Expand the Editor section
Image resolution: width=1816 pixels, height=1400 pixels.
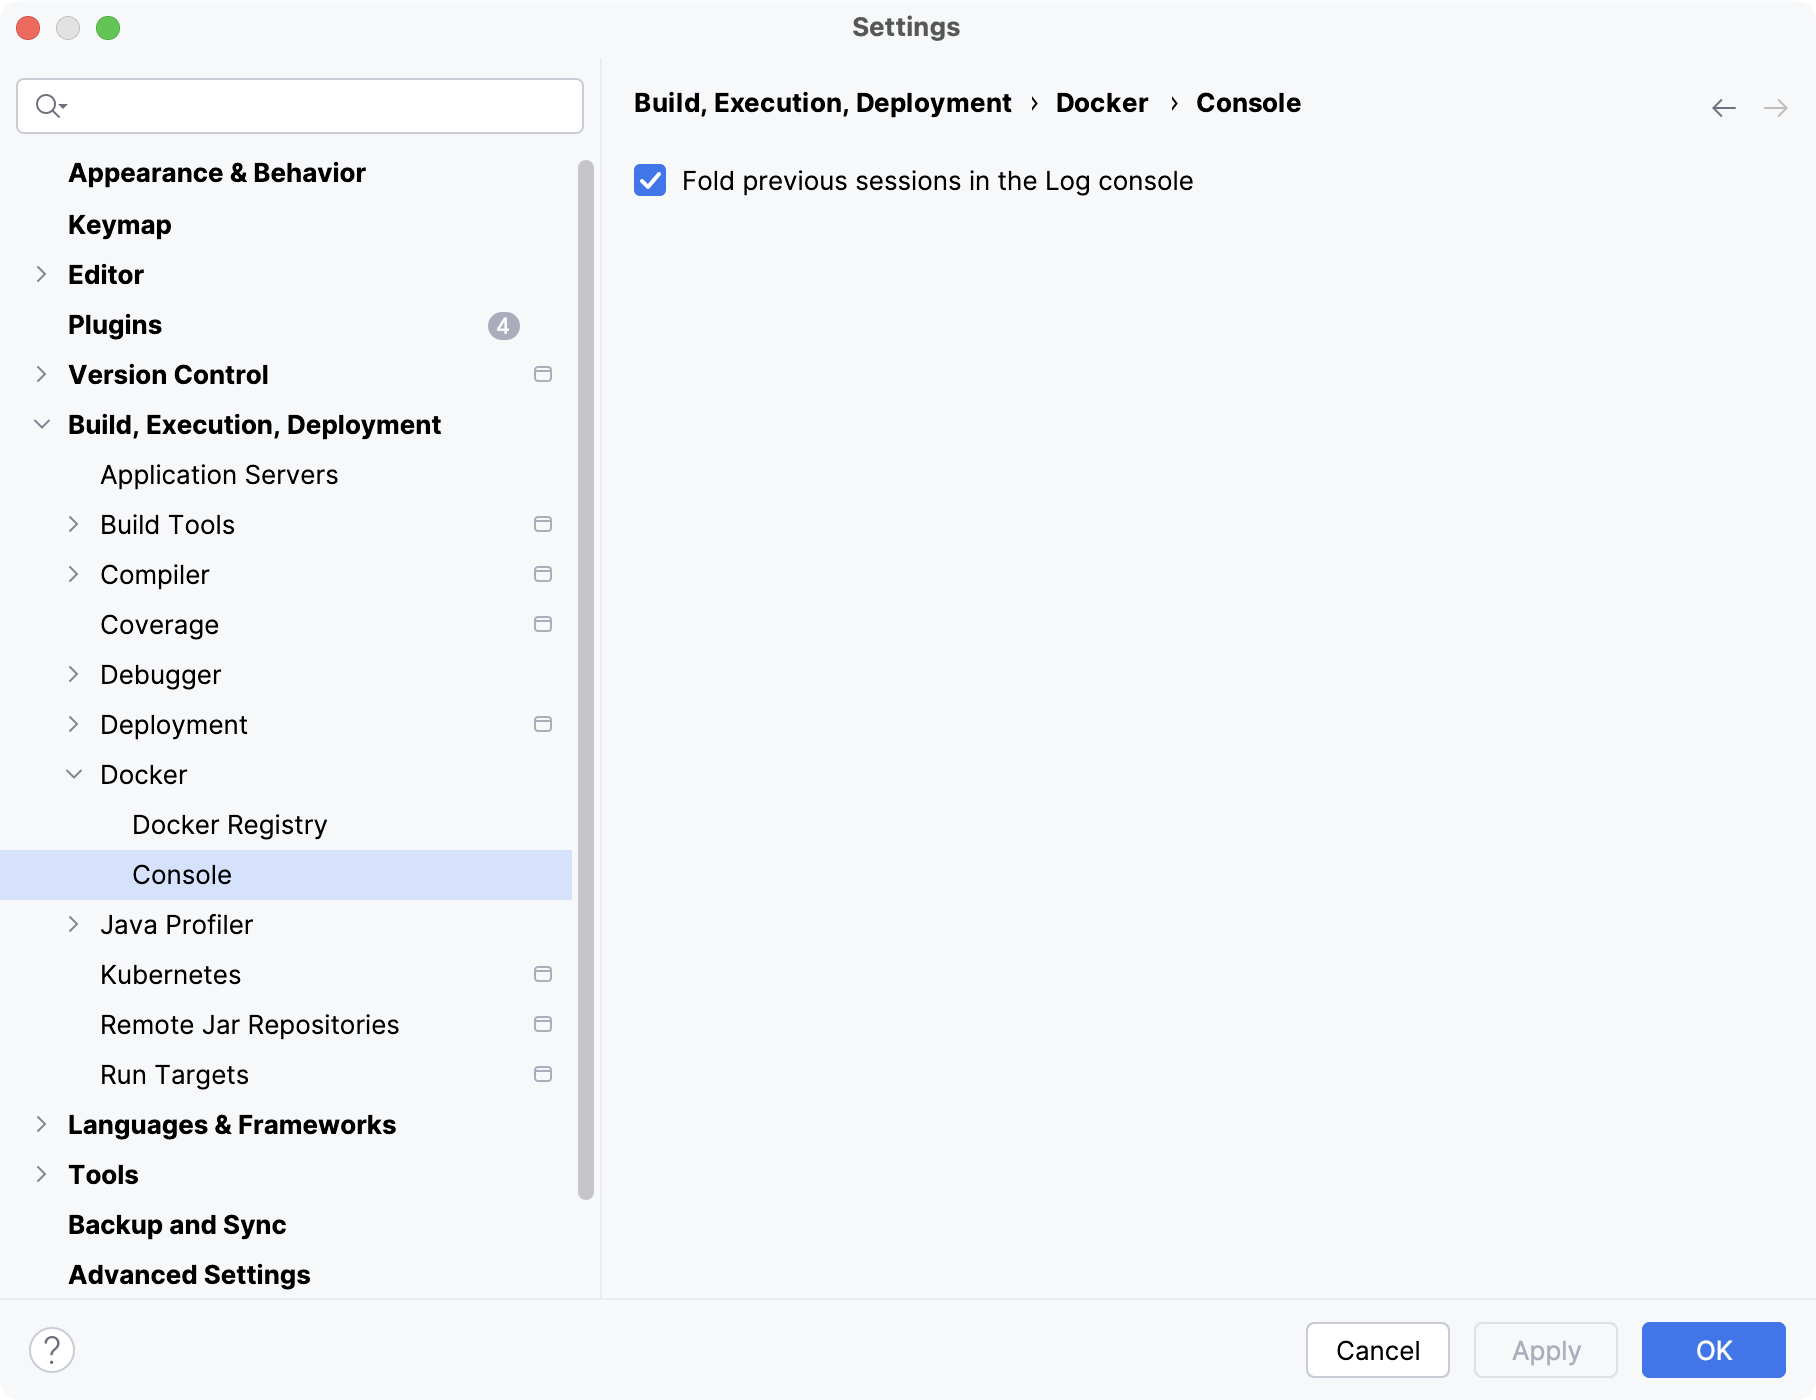(41, 274)
